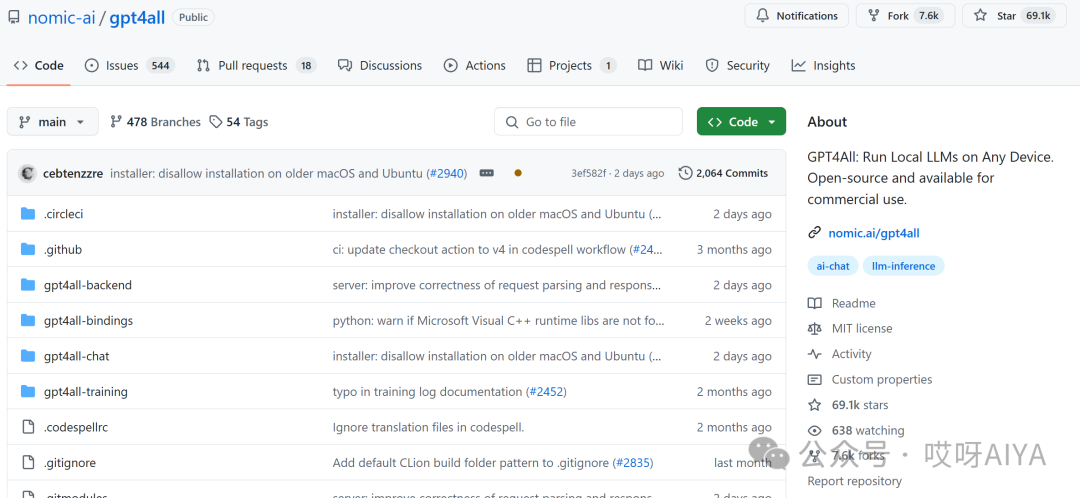
Task: Open the .codespellrc file
Action: 76,428
